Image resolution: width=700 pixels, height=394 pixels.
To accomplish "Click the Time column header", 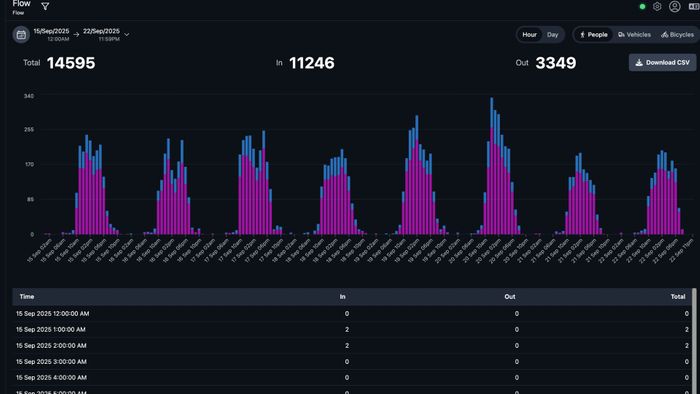I will [x=27, y=296].
